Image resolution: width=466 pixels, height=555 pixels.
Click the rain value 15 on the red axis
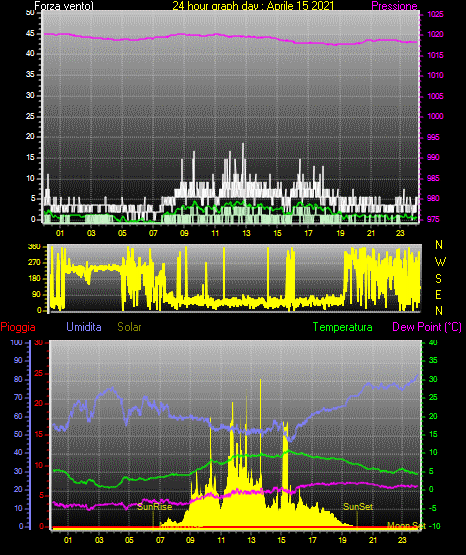click(39, 434)
